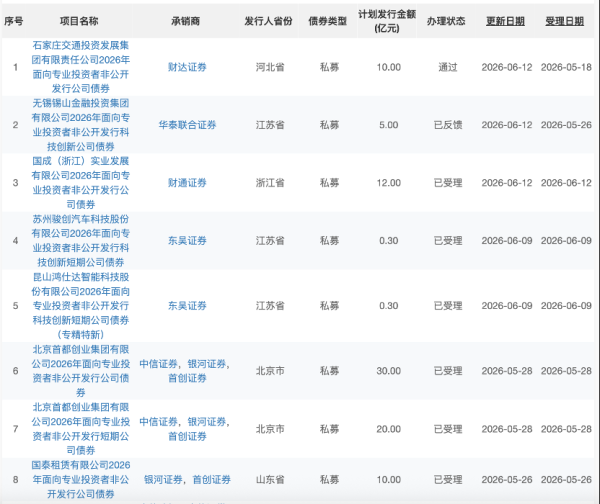This screenshot has width=600, height=504.
Task: Click the 债券类型 column header
Action: 328,21
